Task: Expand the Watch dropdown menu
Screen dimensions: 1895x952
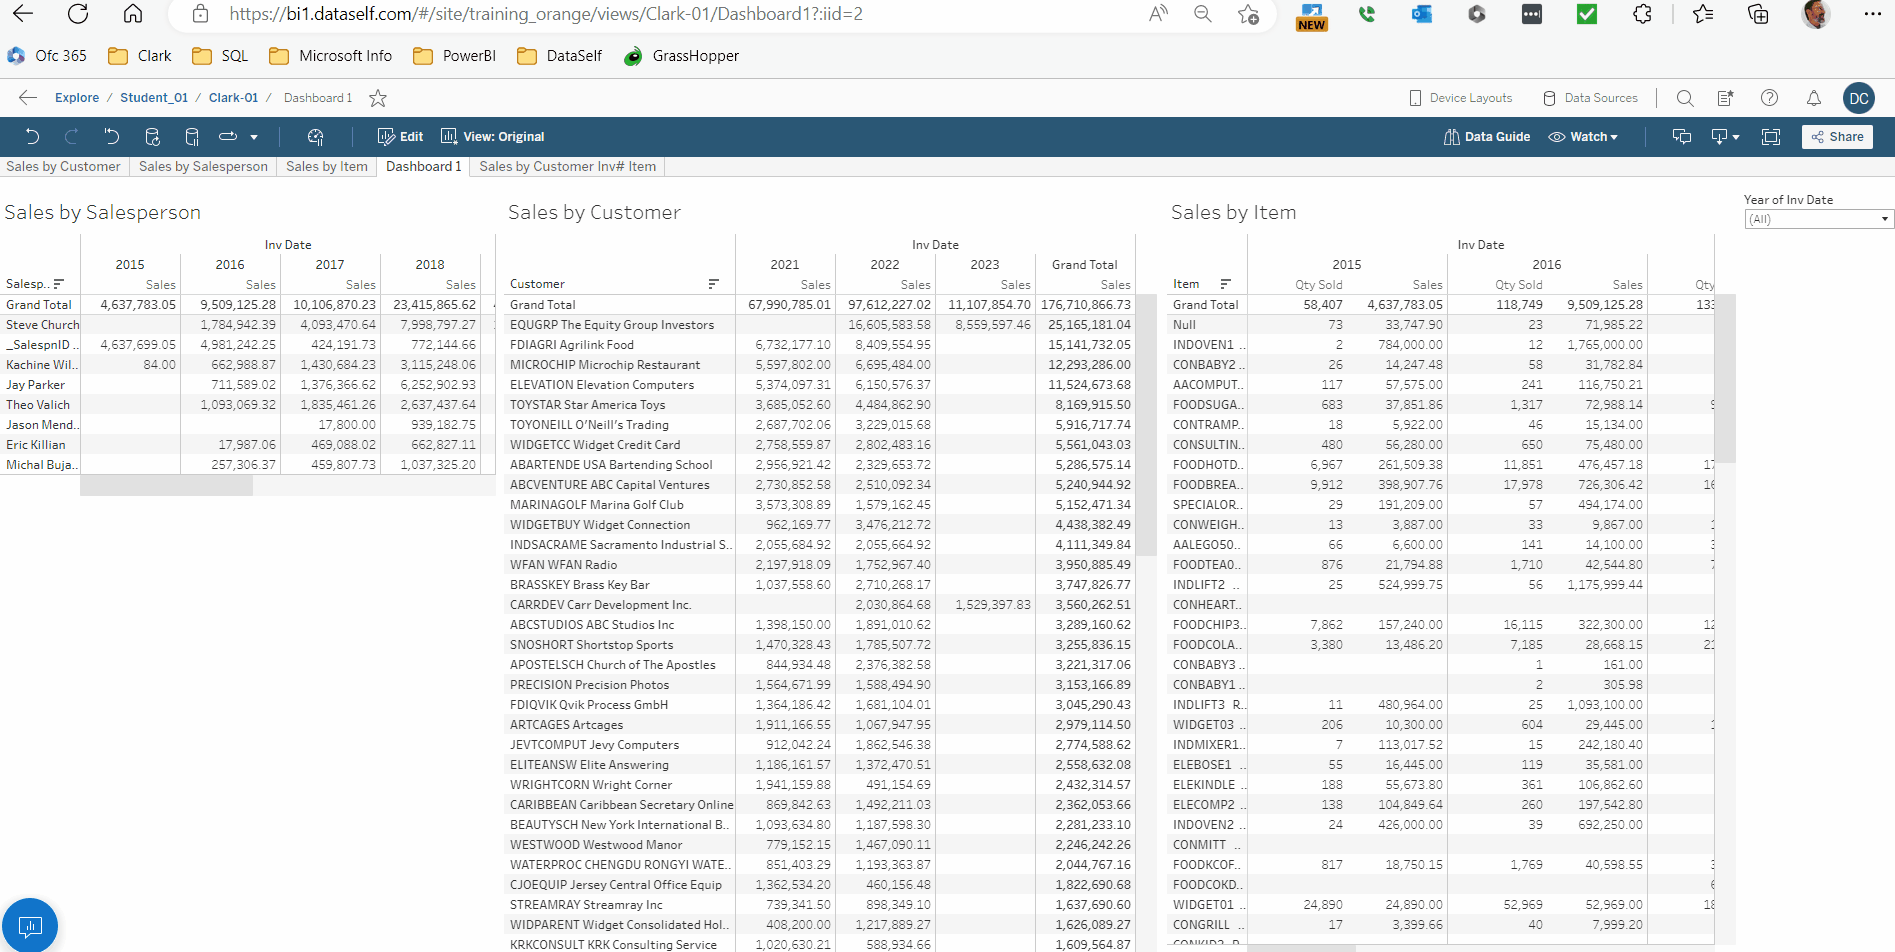Action: coord(1584,137)
